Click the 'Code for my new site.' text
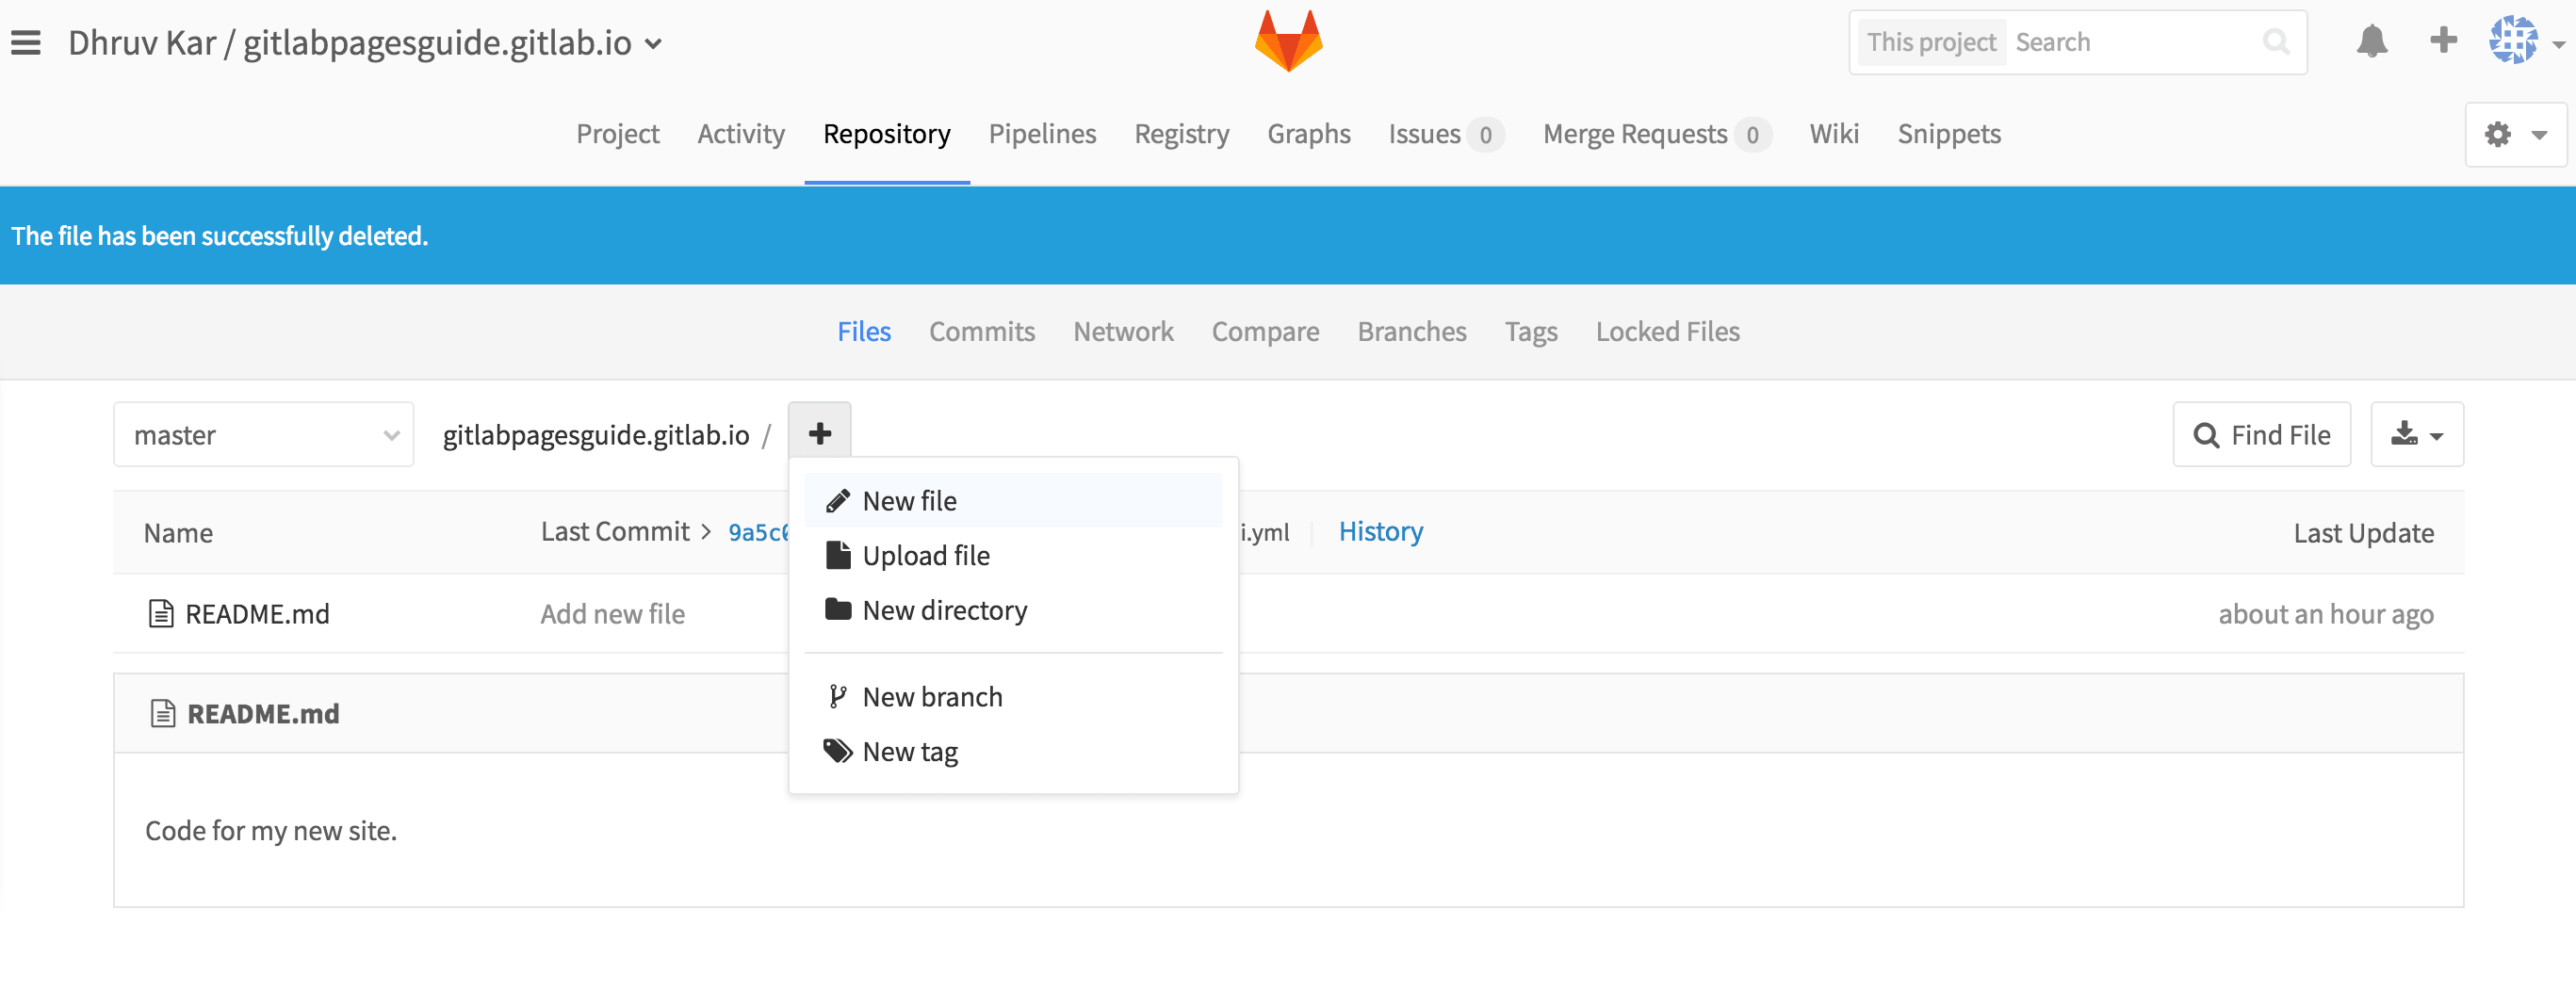The width and height of the screenshot is (2576, 1006). (271, 830)
